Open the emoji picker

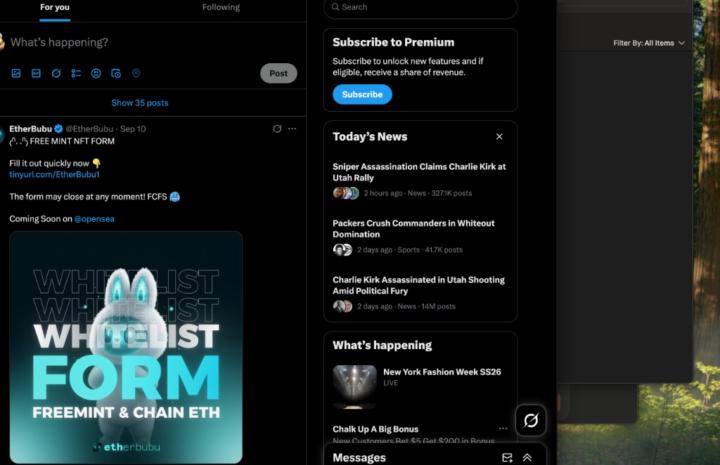click(96, 73)
